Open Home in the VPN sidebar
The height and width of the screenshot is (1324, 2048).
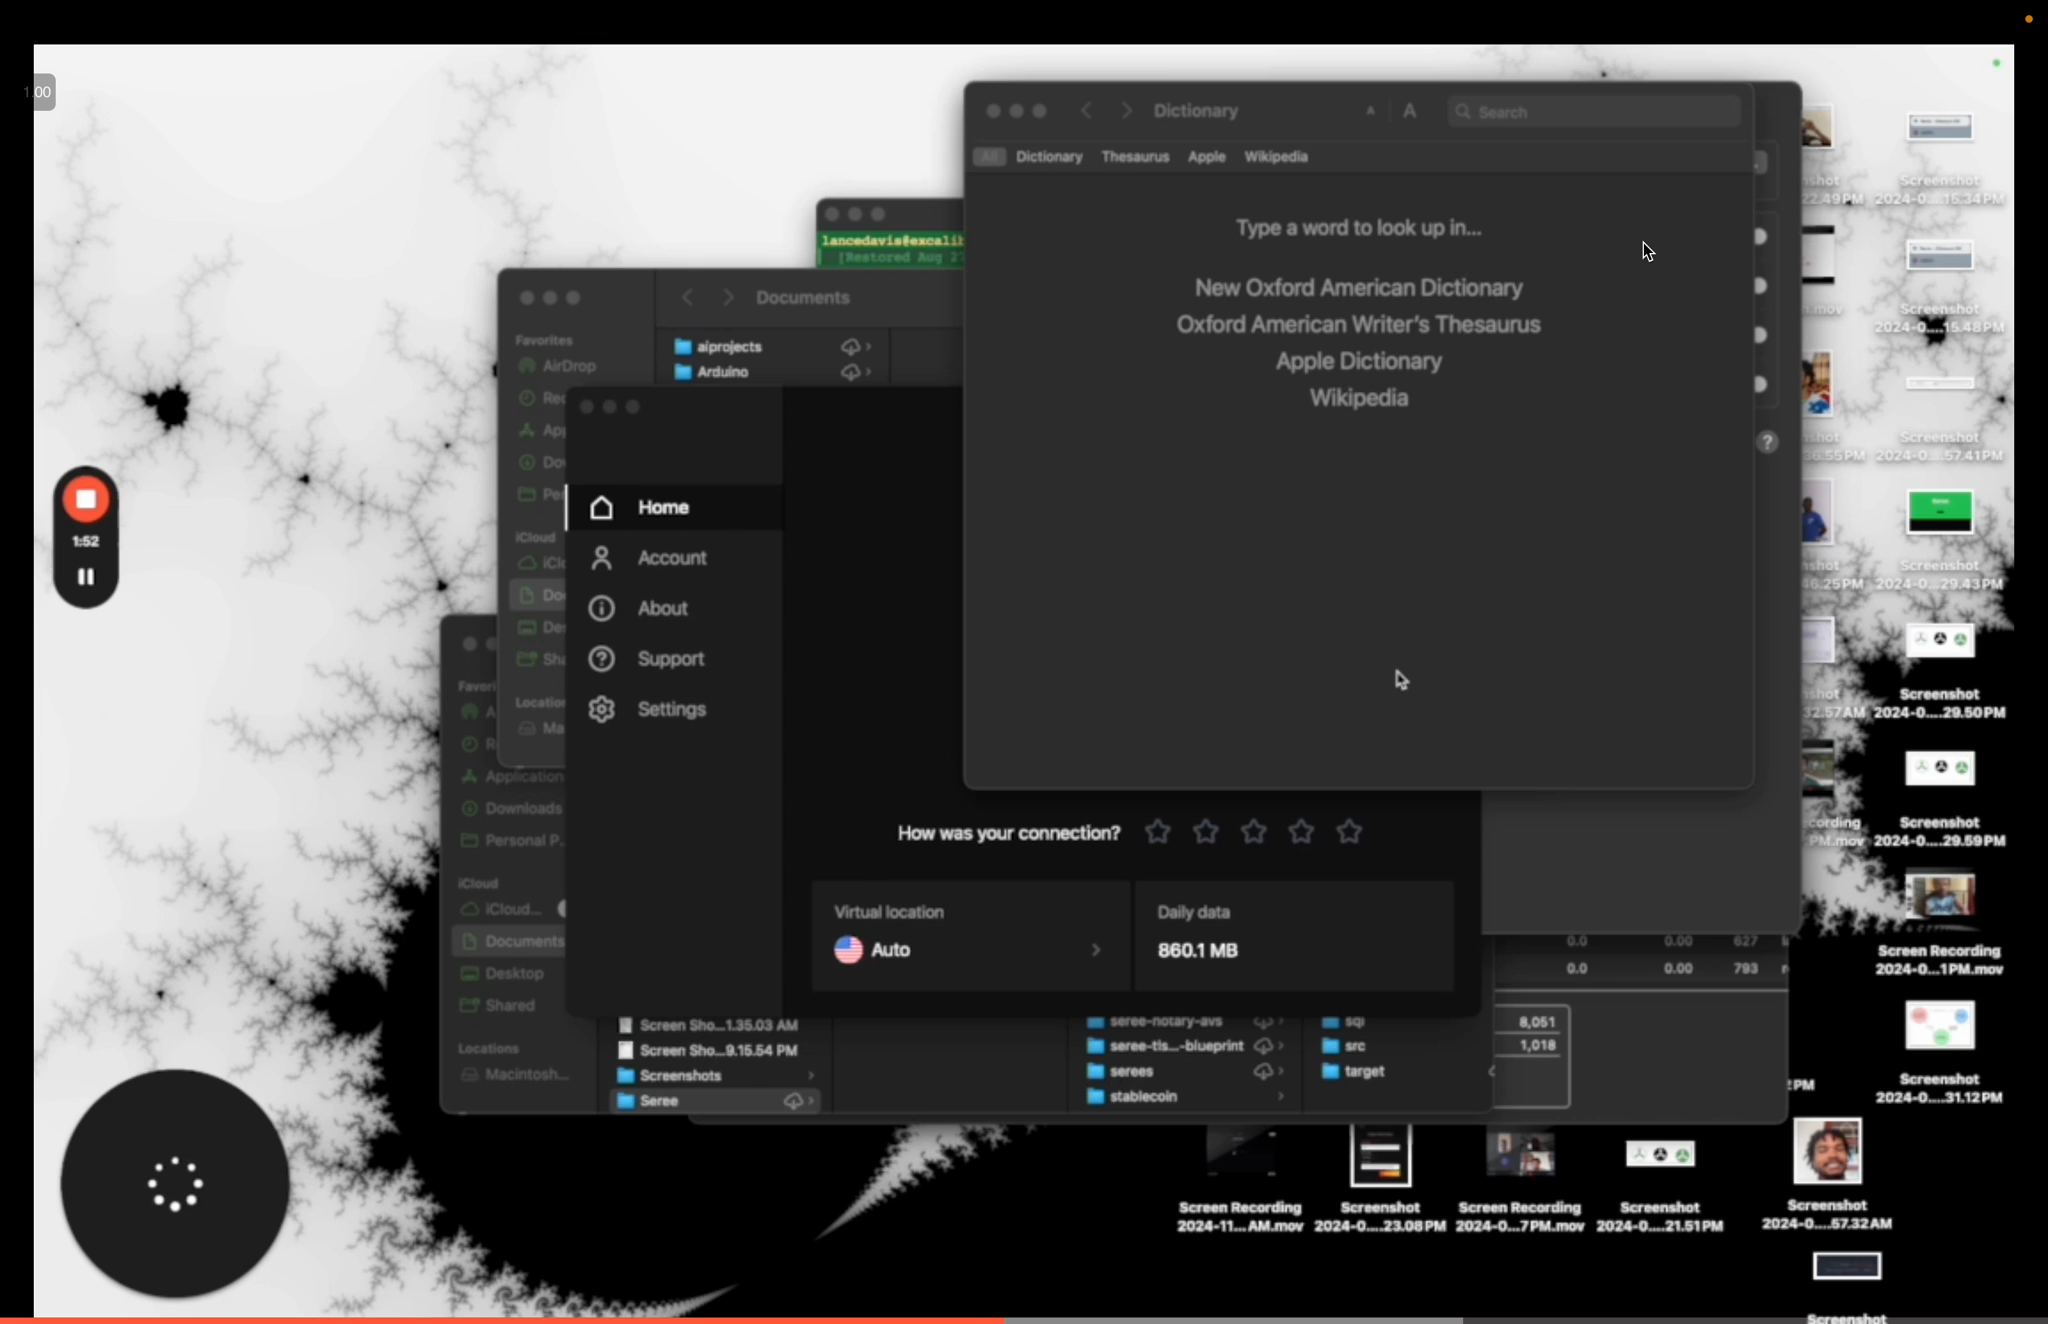[x=675, y=508]
